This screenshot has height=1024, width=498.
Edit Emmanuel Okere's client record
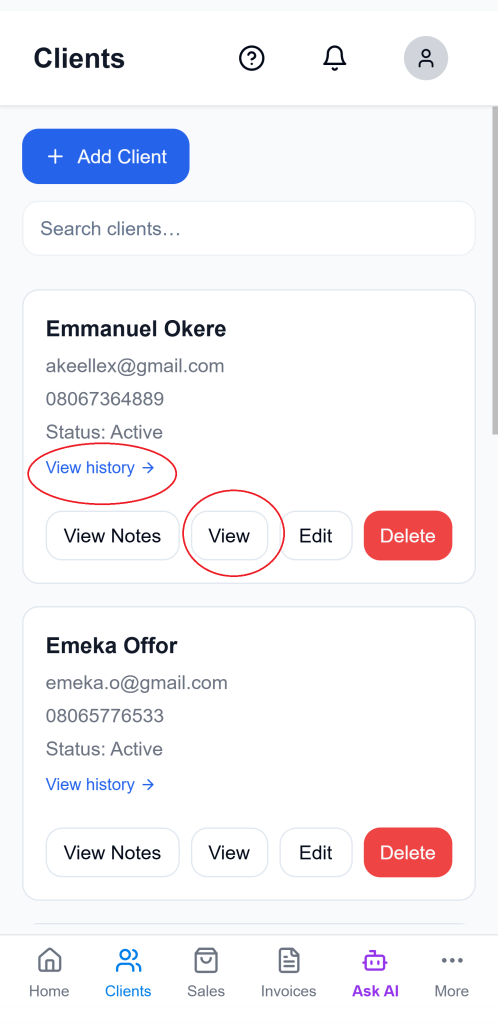pos(316,536)
